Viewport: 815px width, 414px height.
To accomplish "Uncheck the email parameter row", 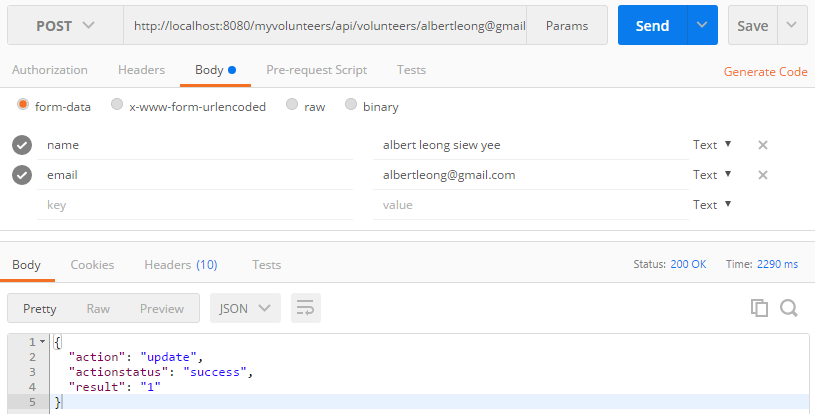I will point(22,175).
